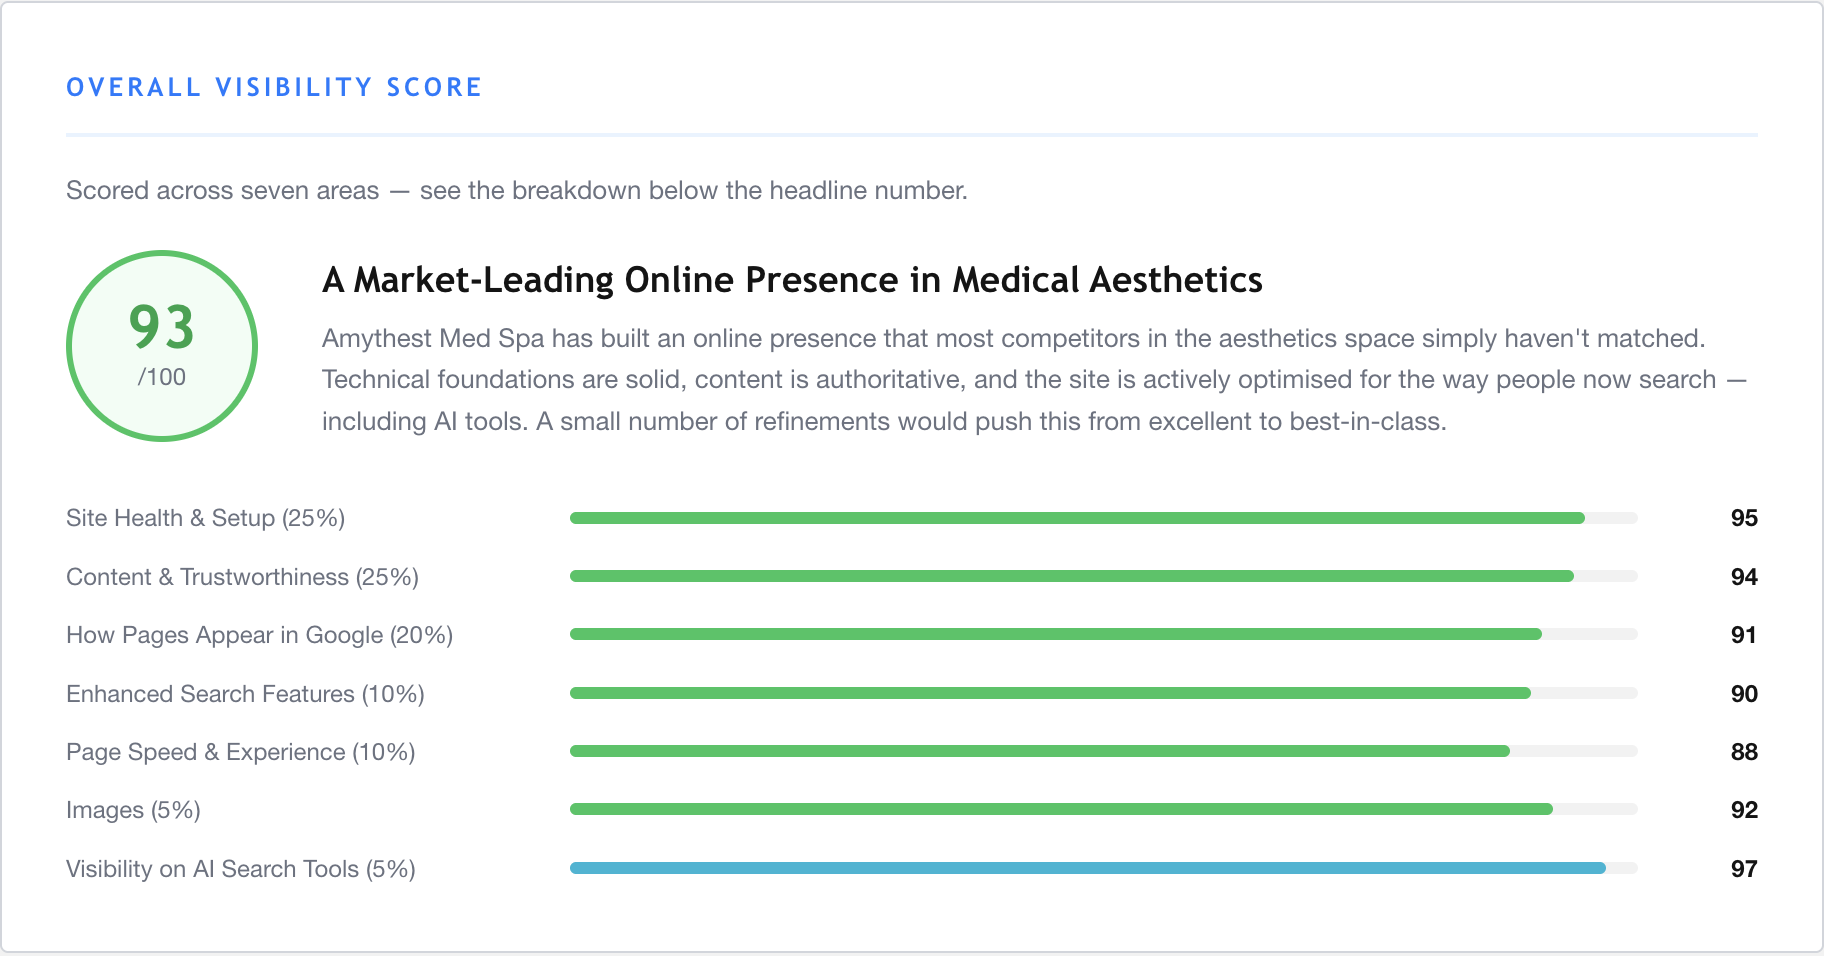1824x956 pixels.
Task: Select the How Pages Appear in Google row
Action: [x=912, y=635]
